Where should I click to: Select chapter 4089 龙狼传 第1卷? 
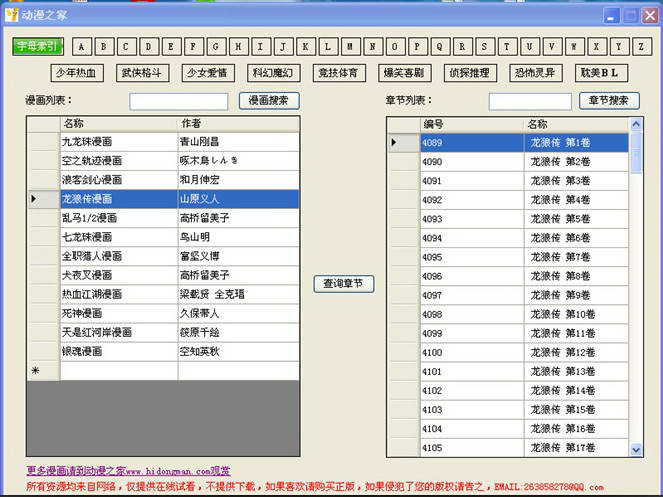coord(508,143)
